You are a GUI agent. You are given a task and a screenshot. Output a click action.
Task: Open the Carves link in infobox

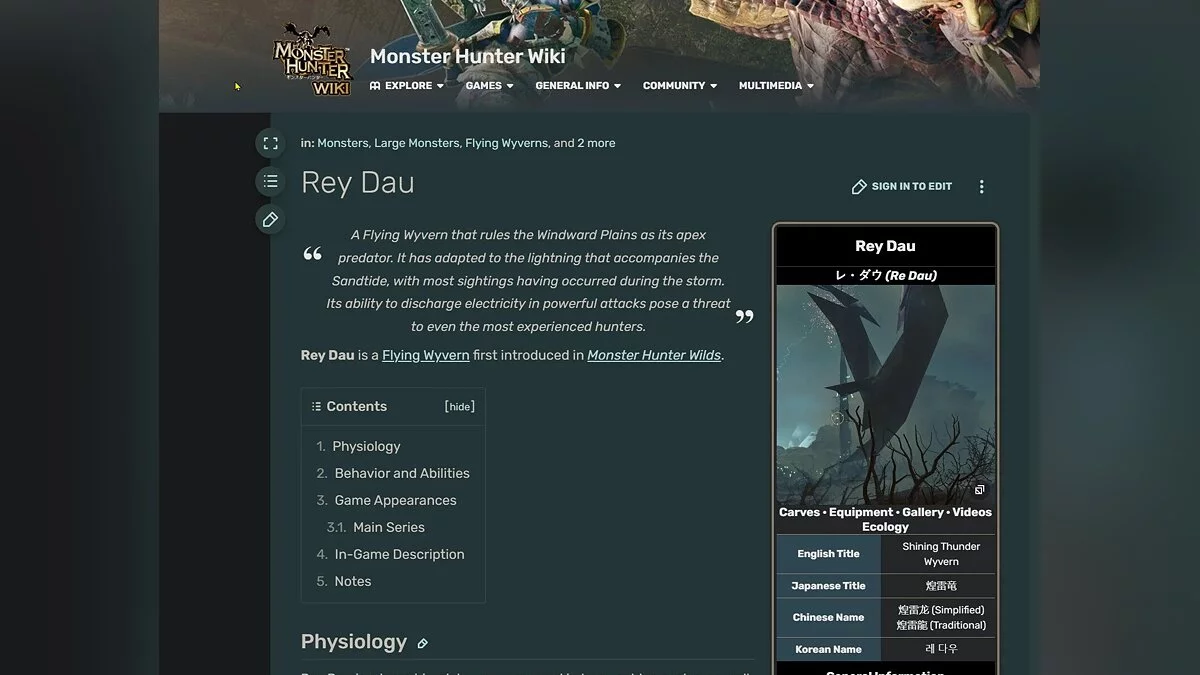coord(799,512)
